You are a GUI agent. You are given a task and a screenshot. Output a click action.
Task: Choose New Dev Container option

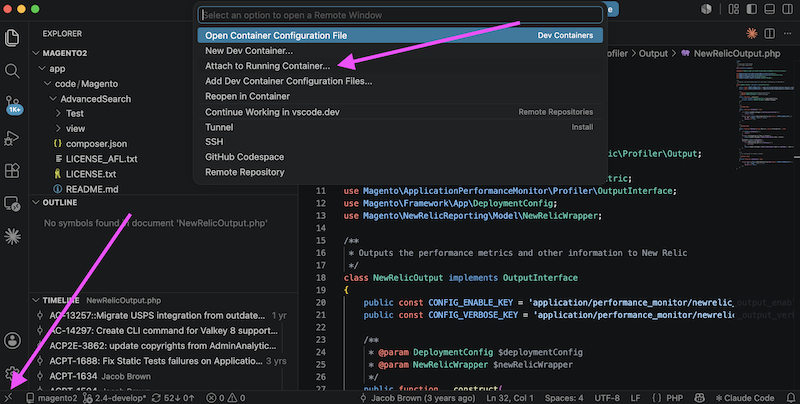[400, 50]
